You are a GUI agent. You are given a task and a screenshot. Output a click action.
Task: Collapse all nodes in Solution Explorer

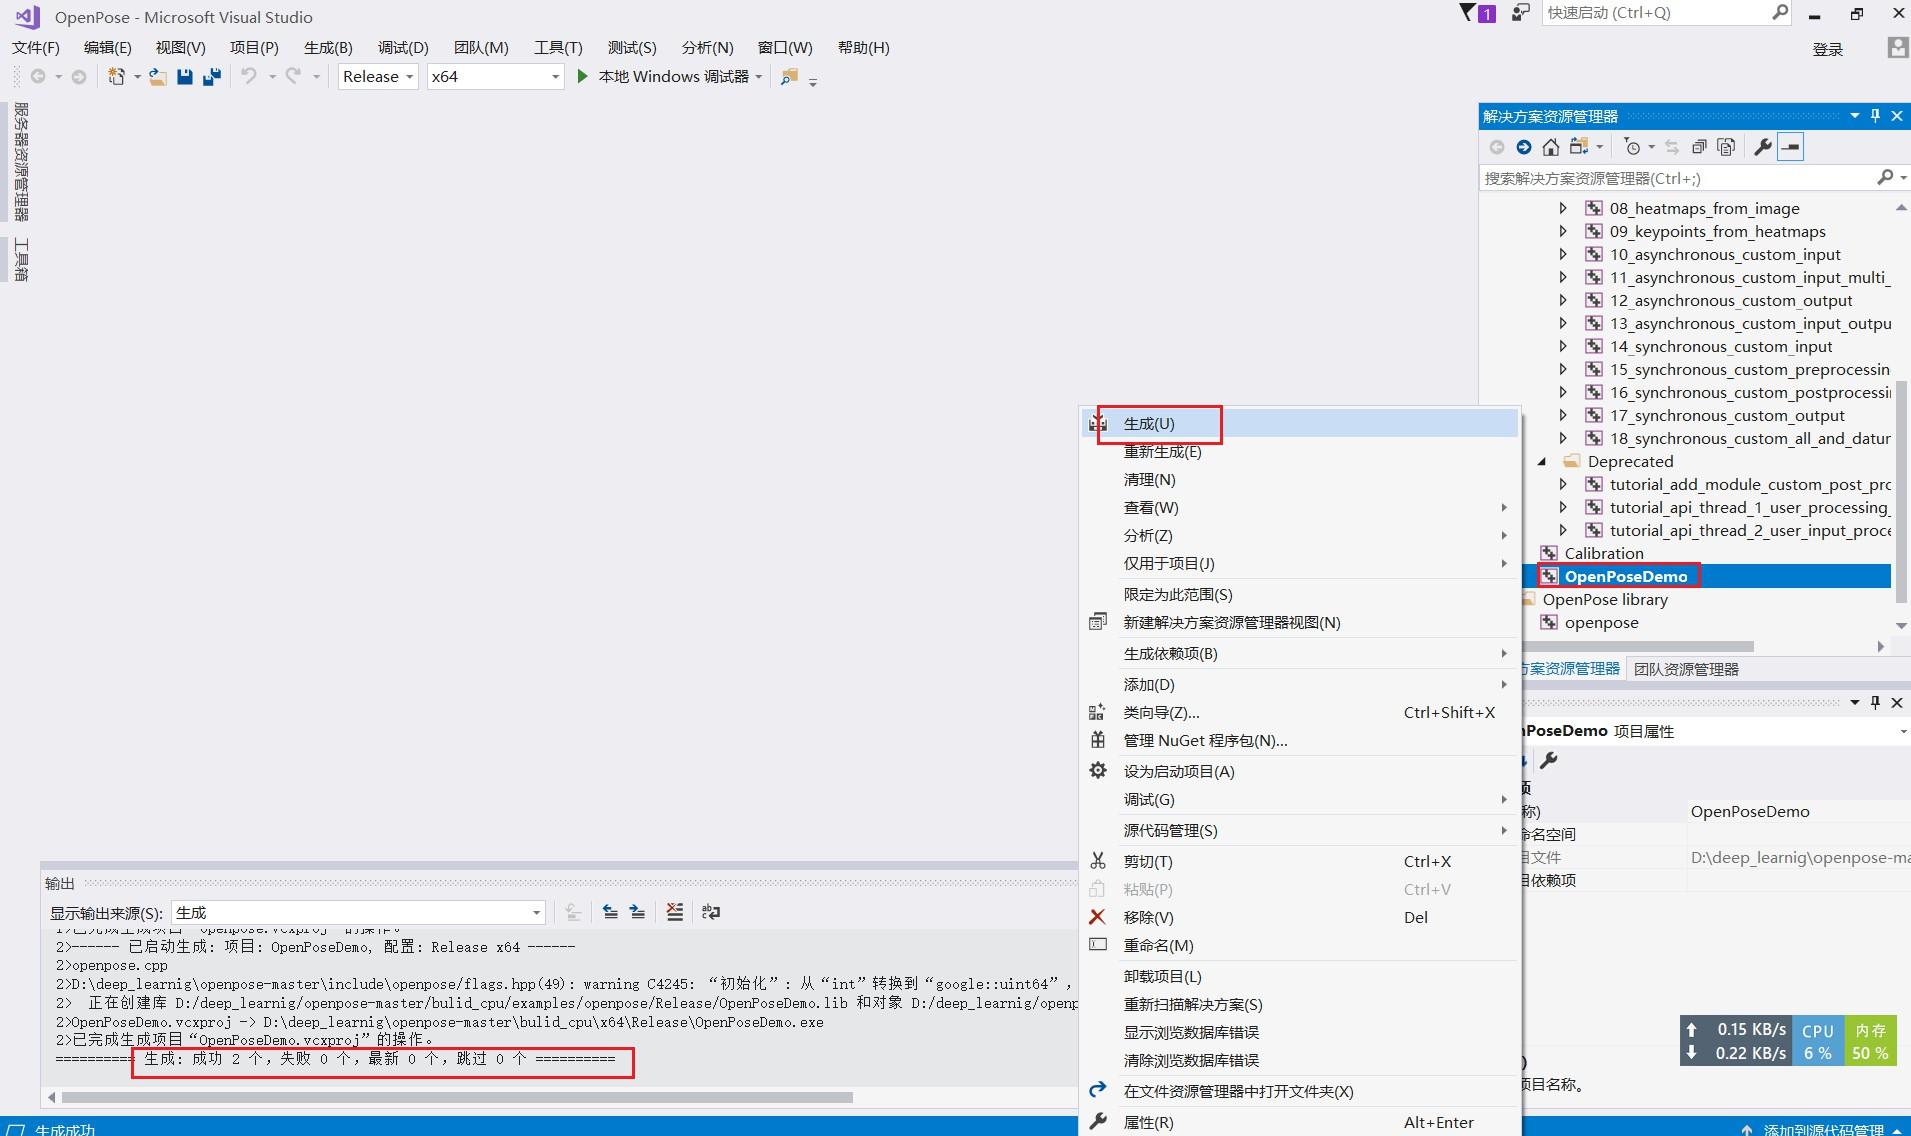1699,147
